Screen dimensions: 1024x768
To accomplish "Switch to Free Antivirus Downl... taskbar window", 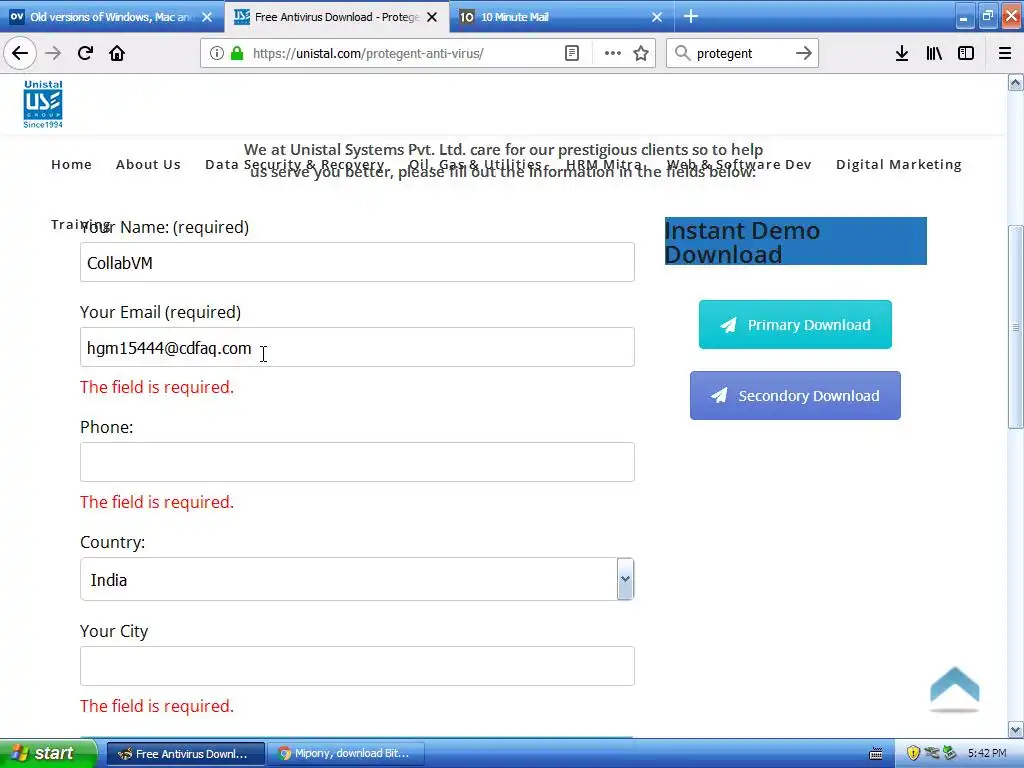I will point(185,754).
